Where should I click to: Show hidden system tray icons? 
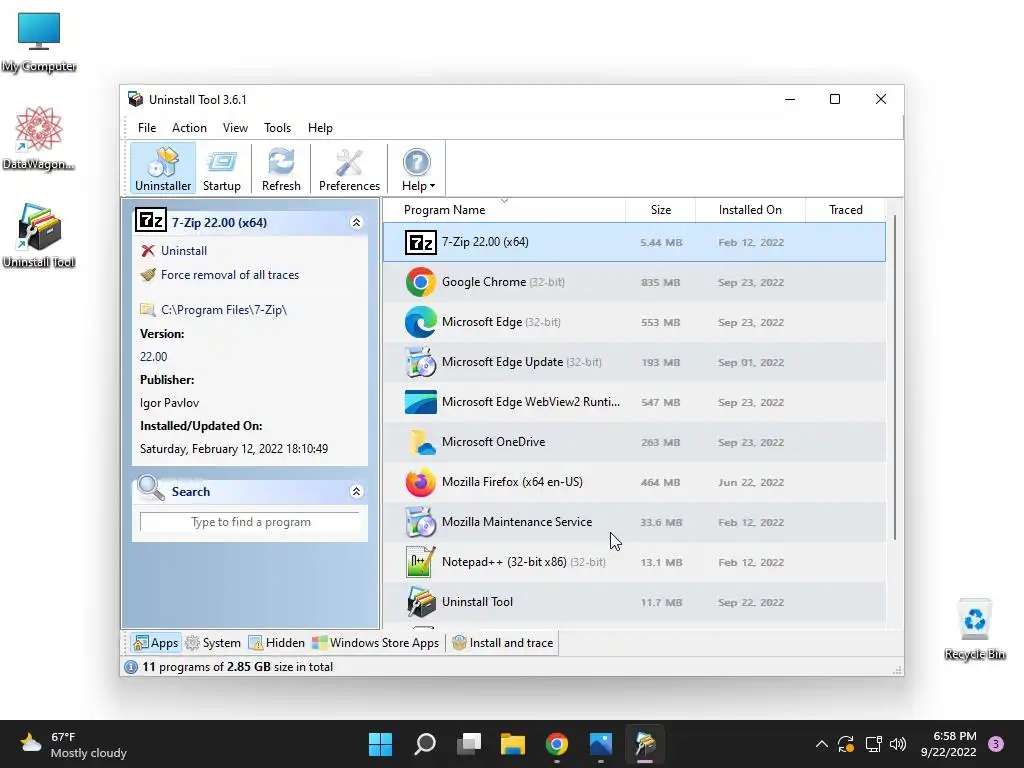[822, 744]
